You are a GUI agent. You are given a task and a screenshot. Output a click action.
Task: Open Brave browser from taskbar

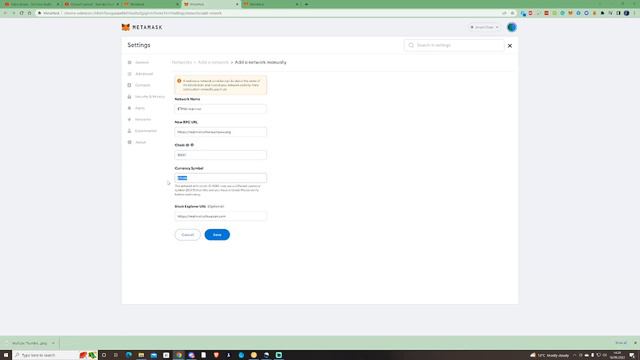pos(216,355)
